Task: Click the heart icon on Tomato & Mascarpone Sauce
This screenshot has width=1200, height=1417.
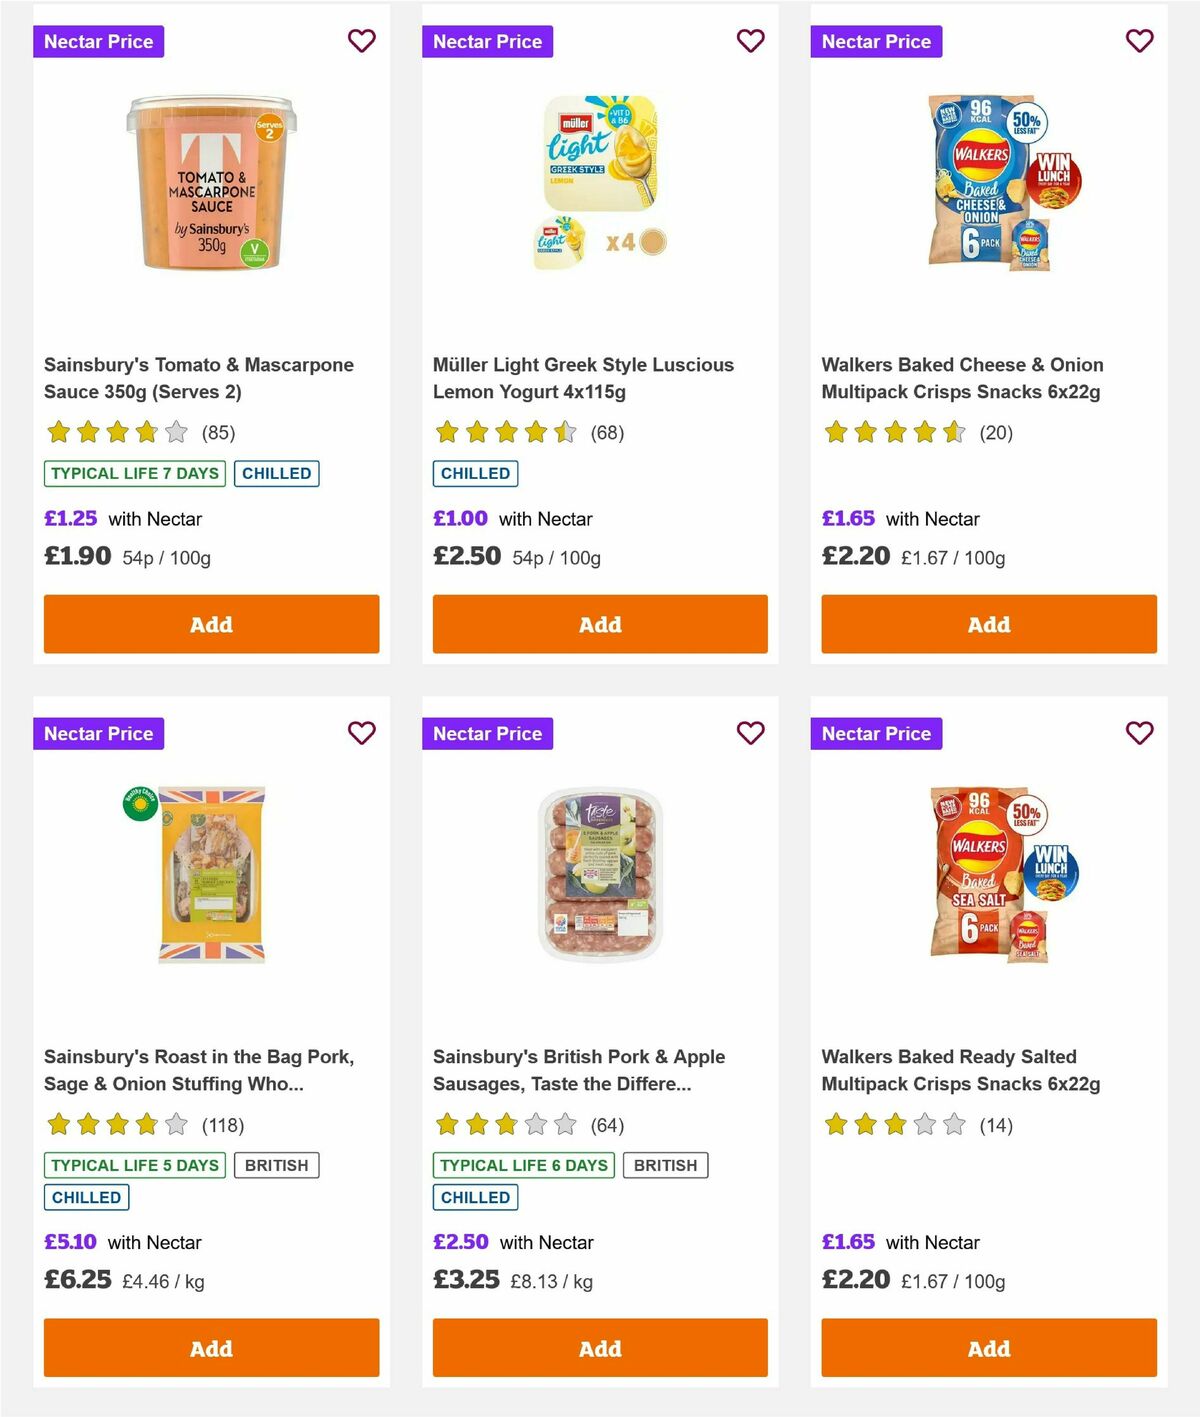Action: (x=362, y=41)
